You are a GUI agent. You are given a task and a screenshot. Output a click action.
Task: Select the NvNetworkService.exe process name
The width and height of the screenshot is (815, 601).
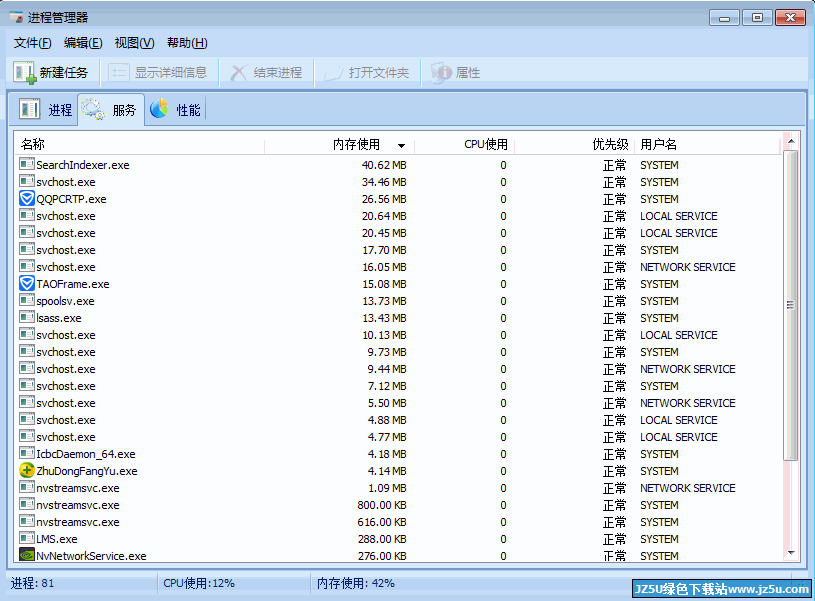tap(91, 556)
